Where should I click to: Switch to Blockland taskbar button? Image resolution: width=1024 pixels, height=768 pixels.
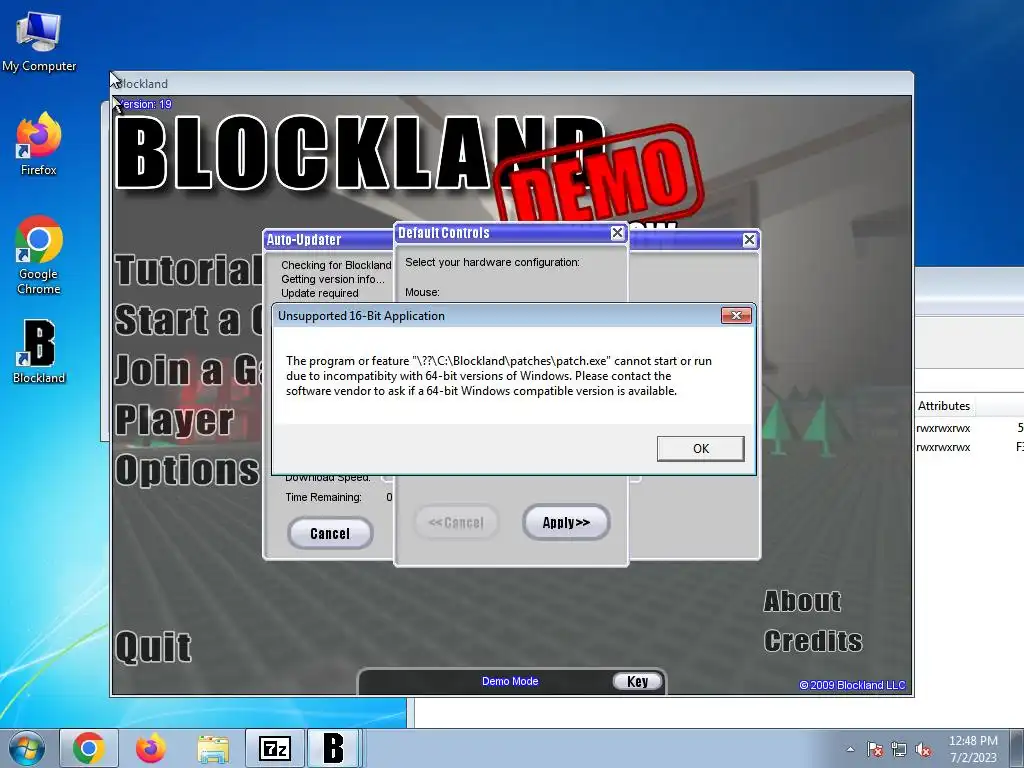(x=334, y=748)
